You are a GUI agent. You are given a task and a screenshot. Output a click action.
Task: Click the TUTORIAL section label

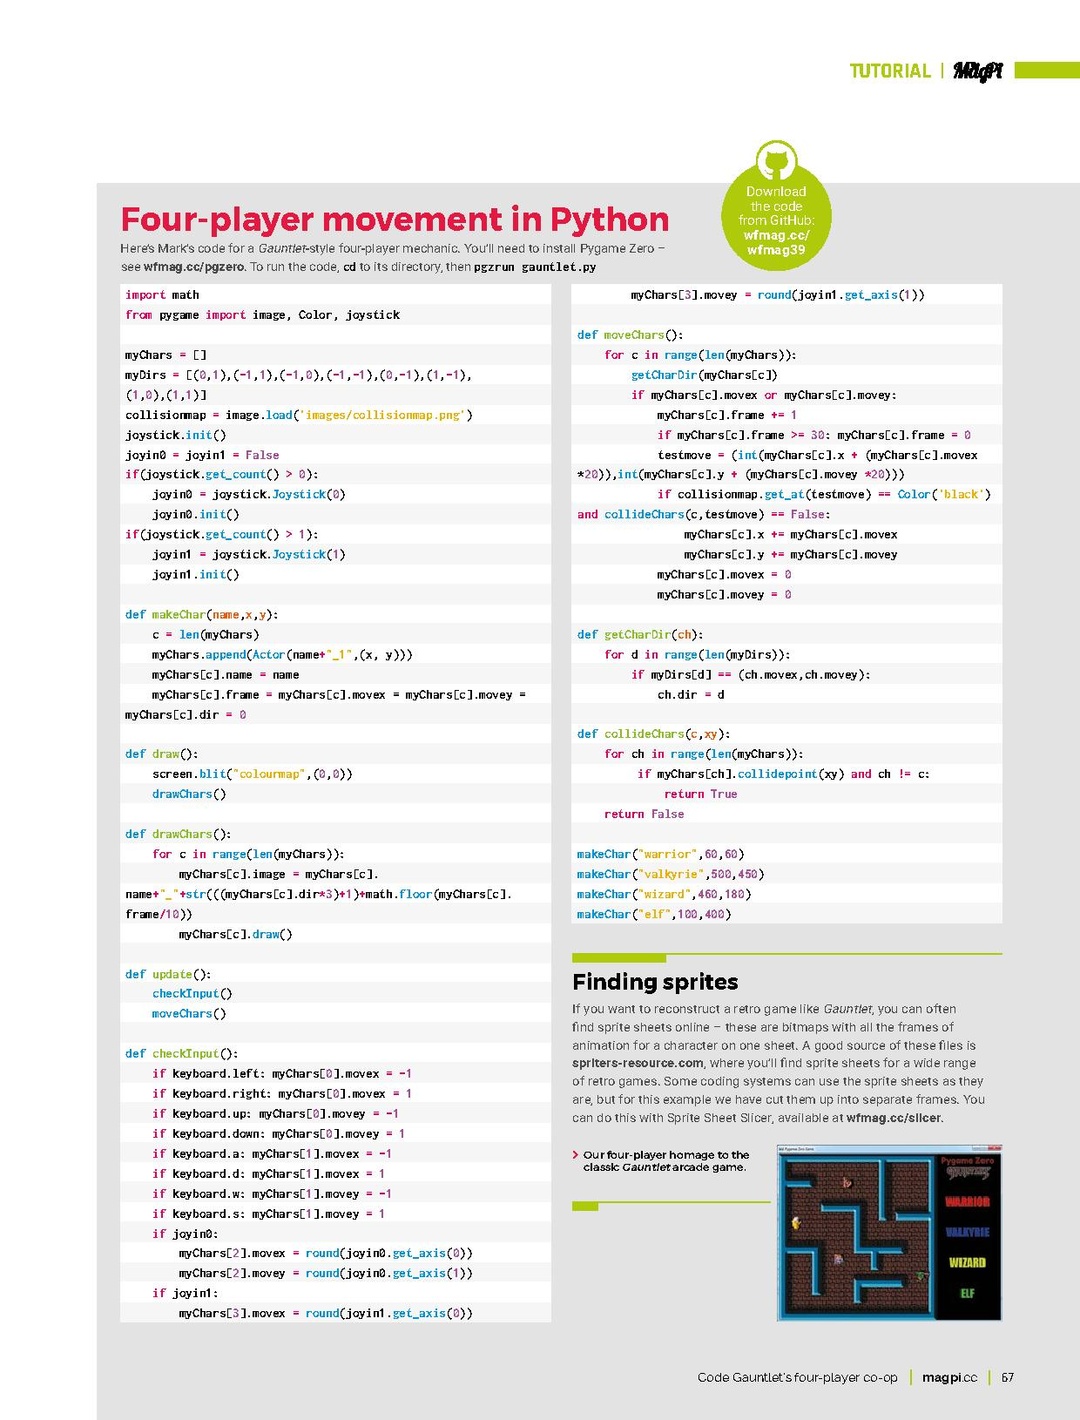click(889, 71)
